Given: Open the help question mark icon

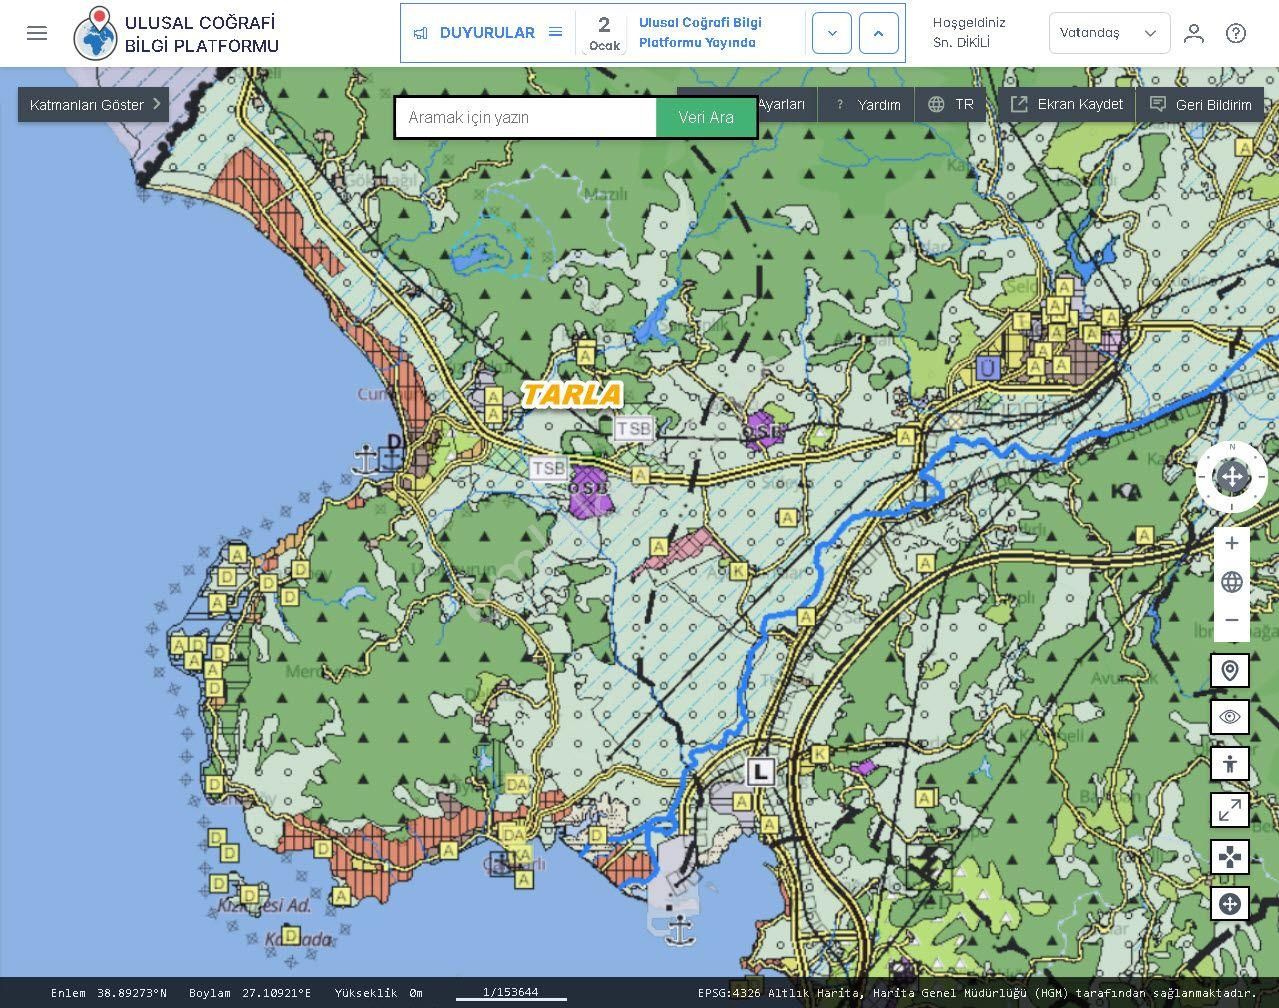Looking at the screenshot, I should pyautogui.click(x=1236, y=33).
